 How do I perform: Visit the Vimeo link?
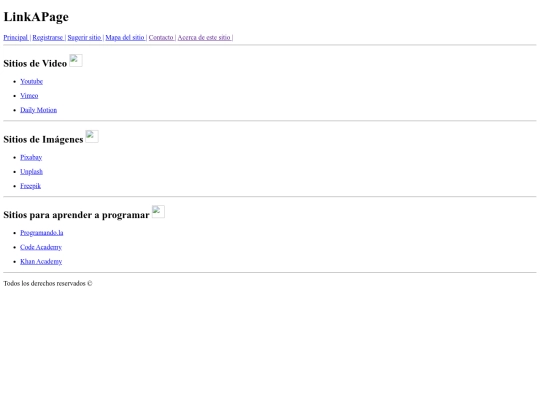point(29,96)
